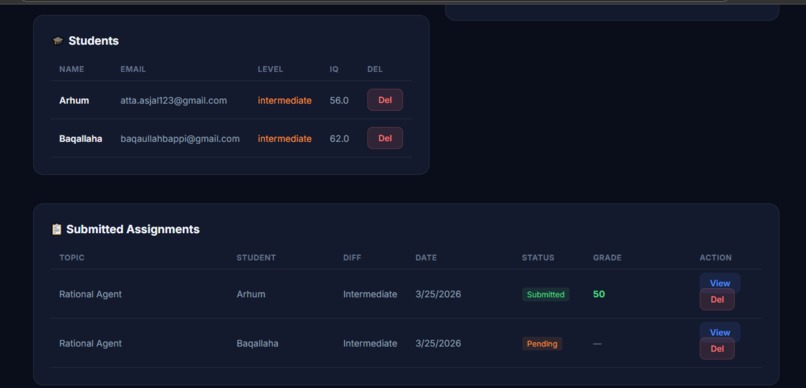Click student Arhum in assignments table
This screenshot has width=806, height=388.
tap(251, 294)
